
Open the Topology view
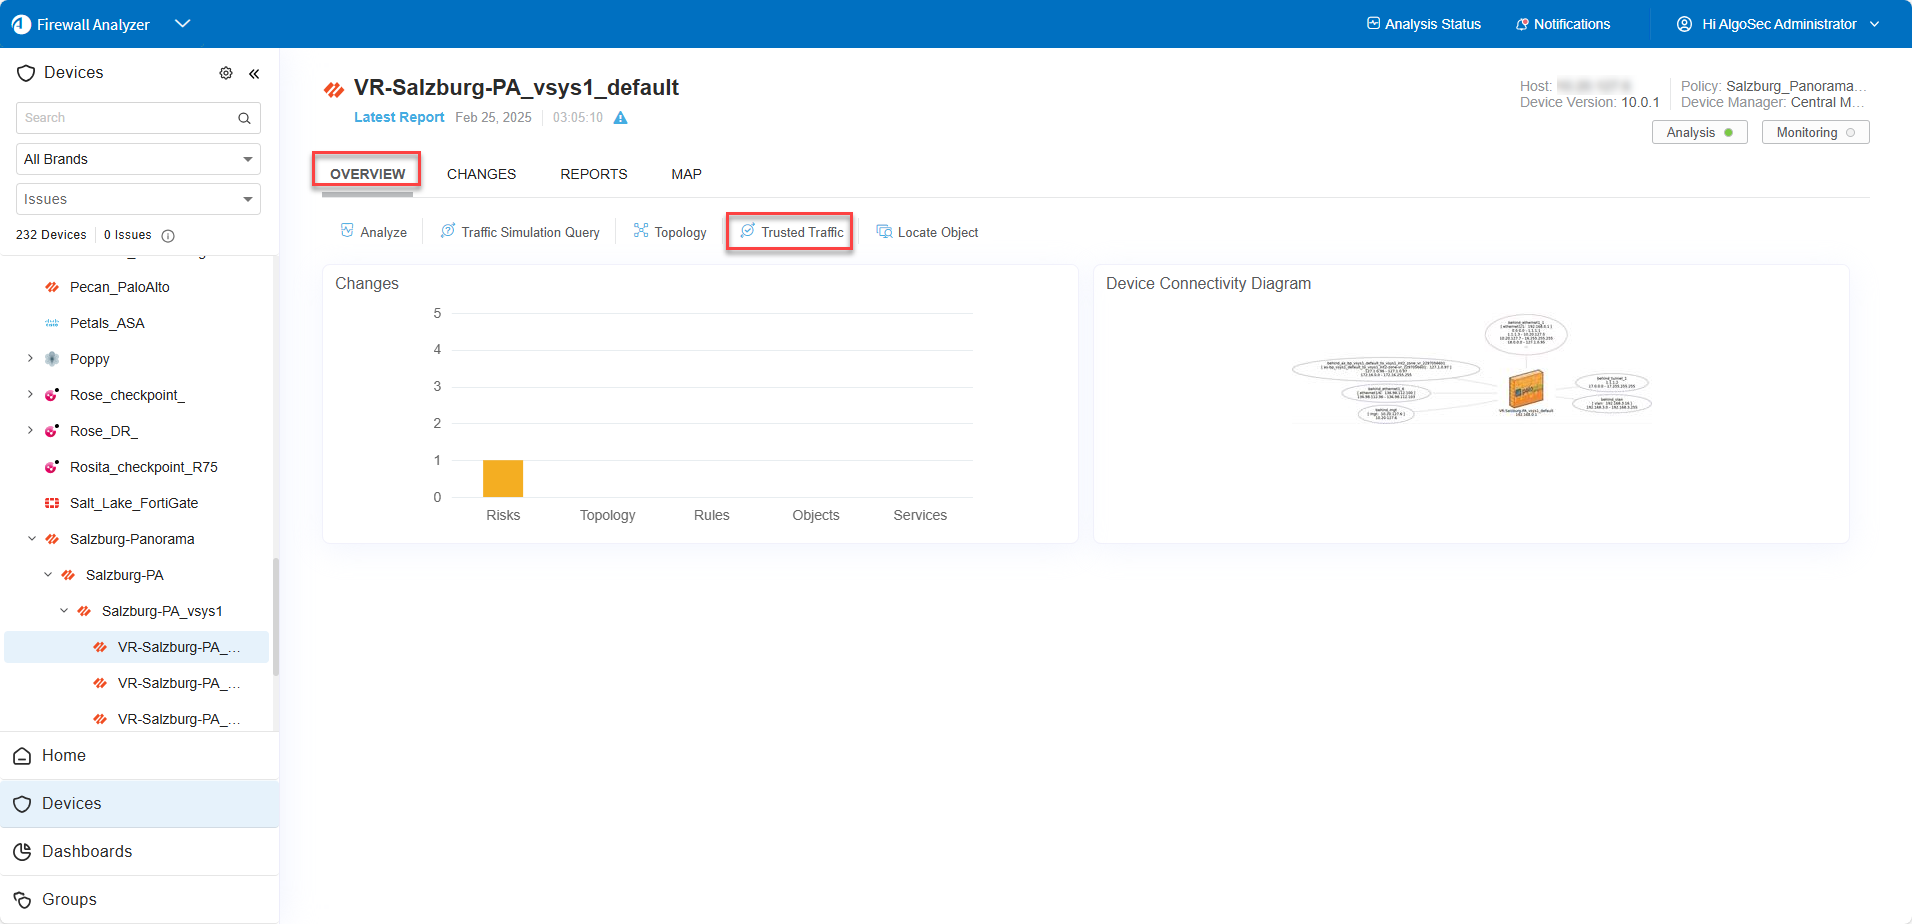[670, 232]
